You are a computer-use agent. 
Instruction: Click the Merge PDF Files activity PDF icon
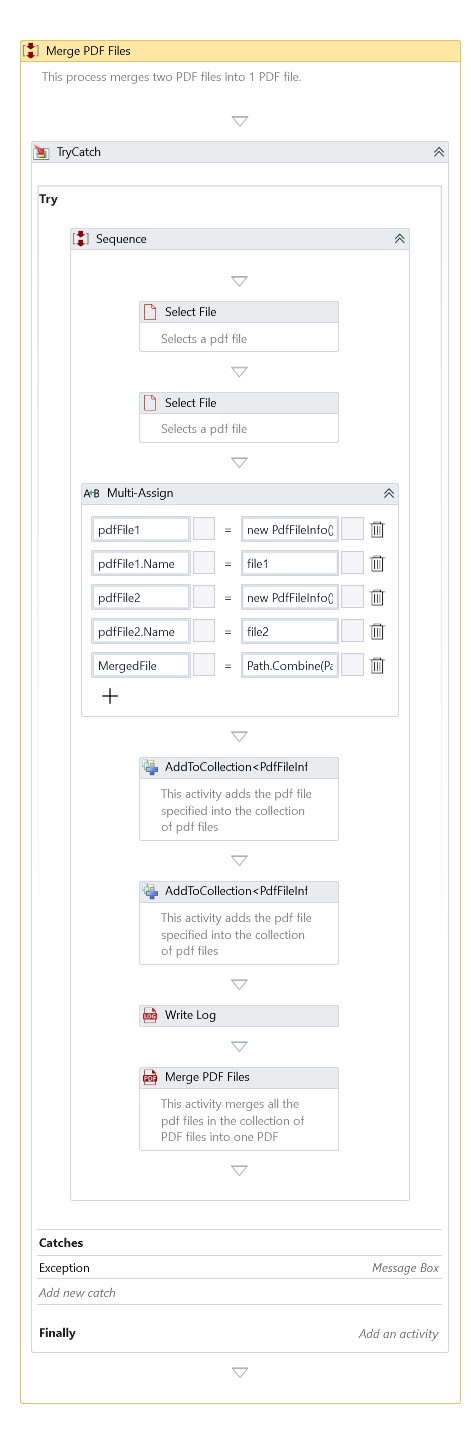(150, 1077)
